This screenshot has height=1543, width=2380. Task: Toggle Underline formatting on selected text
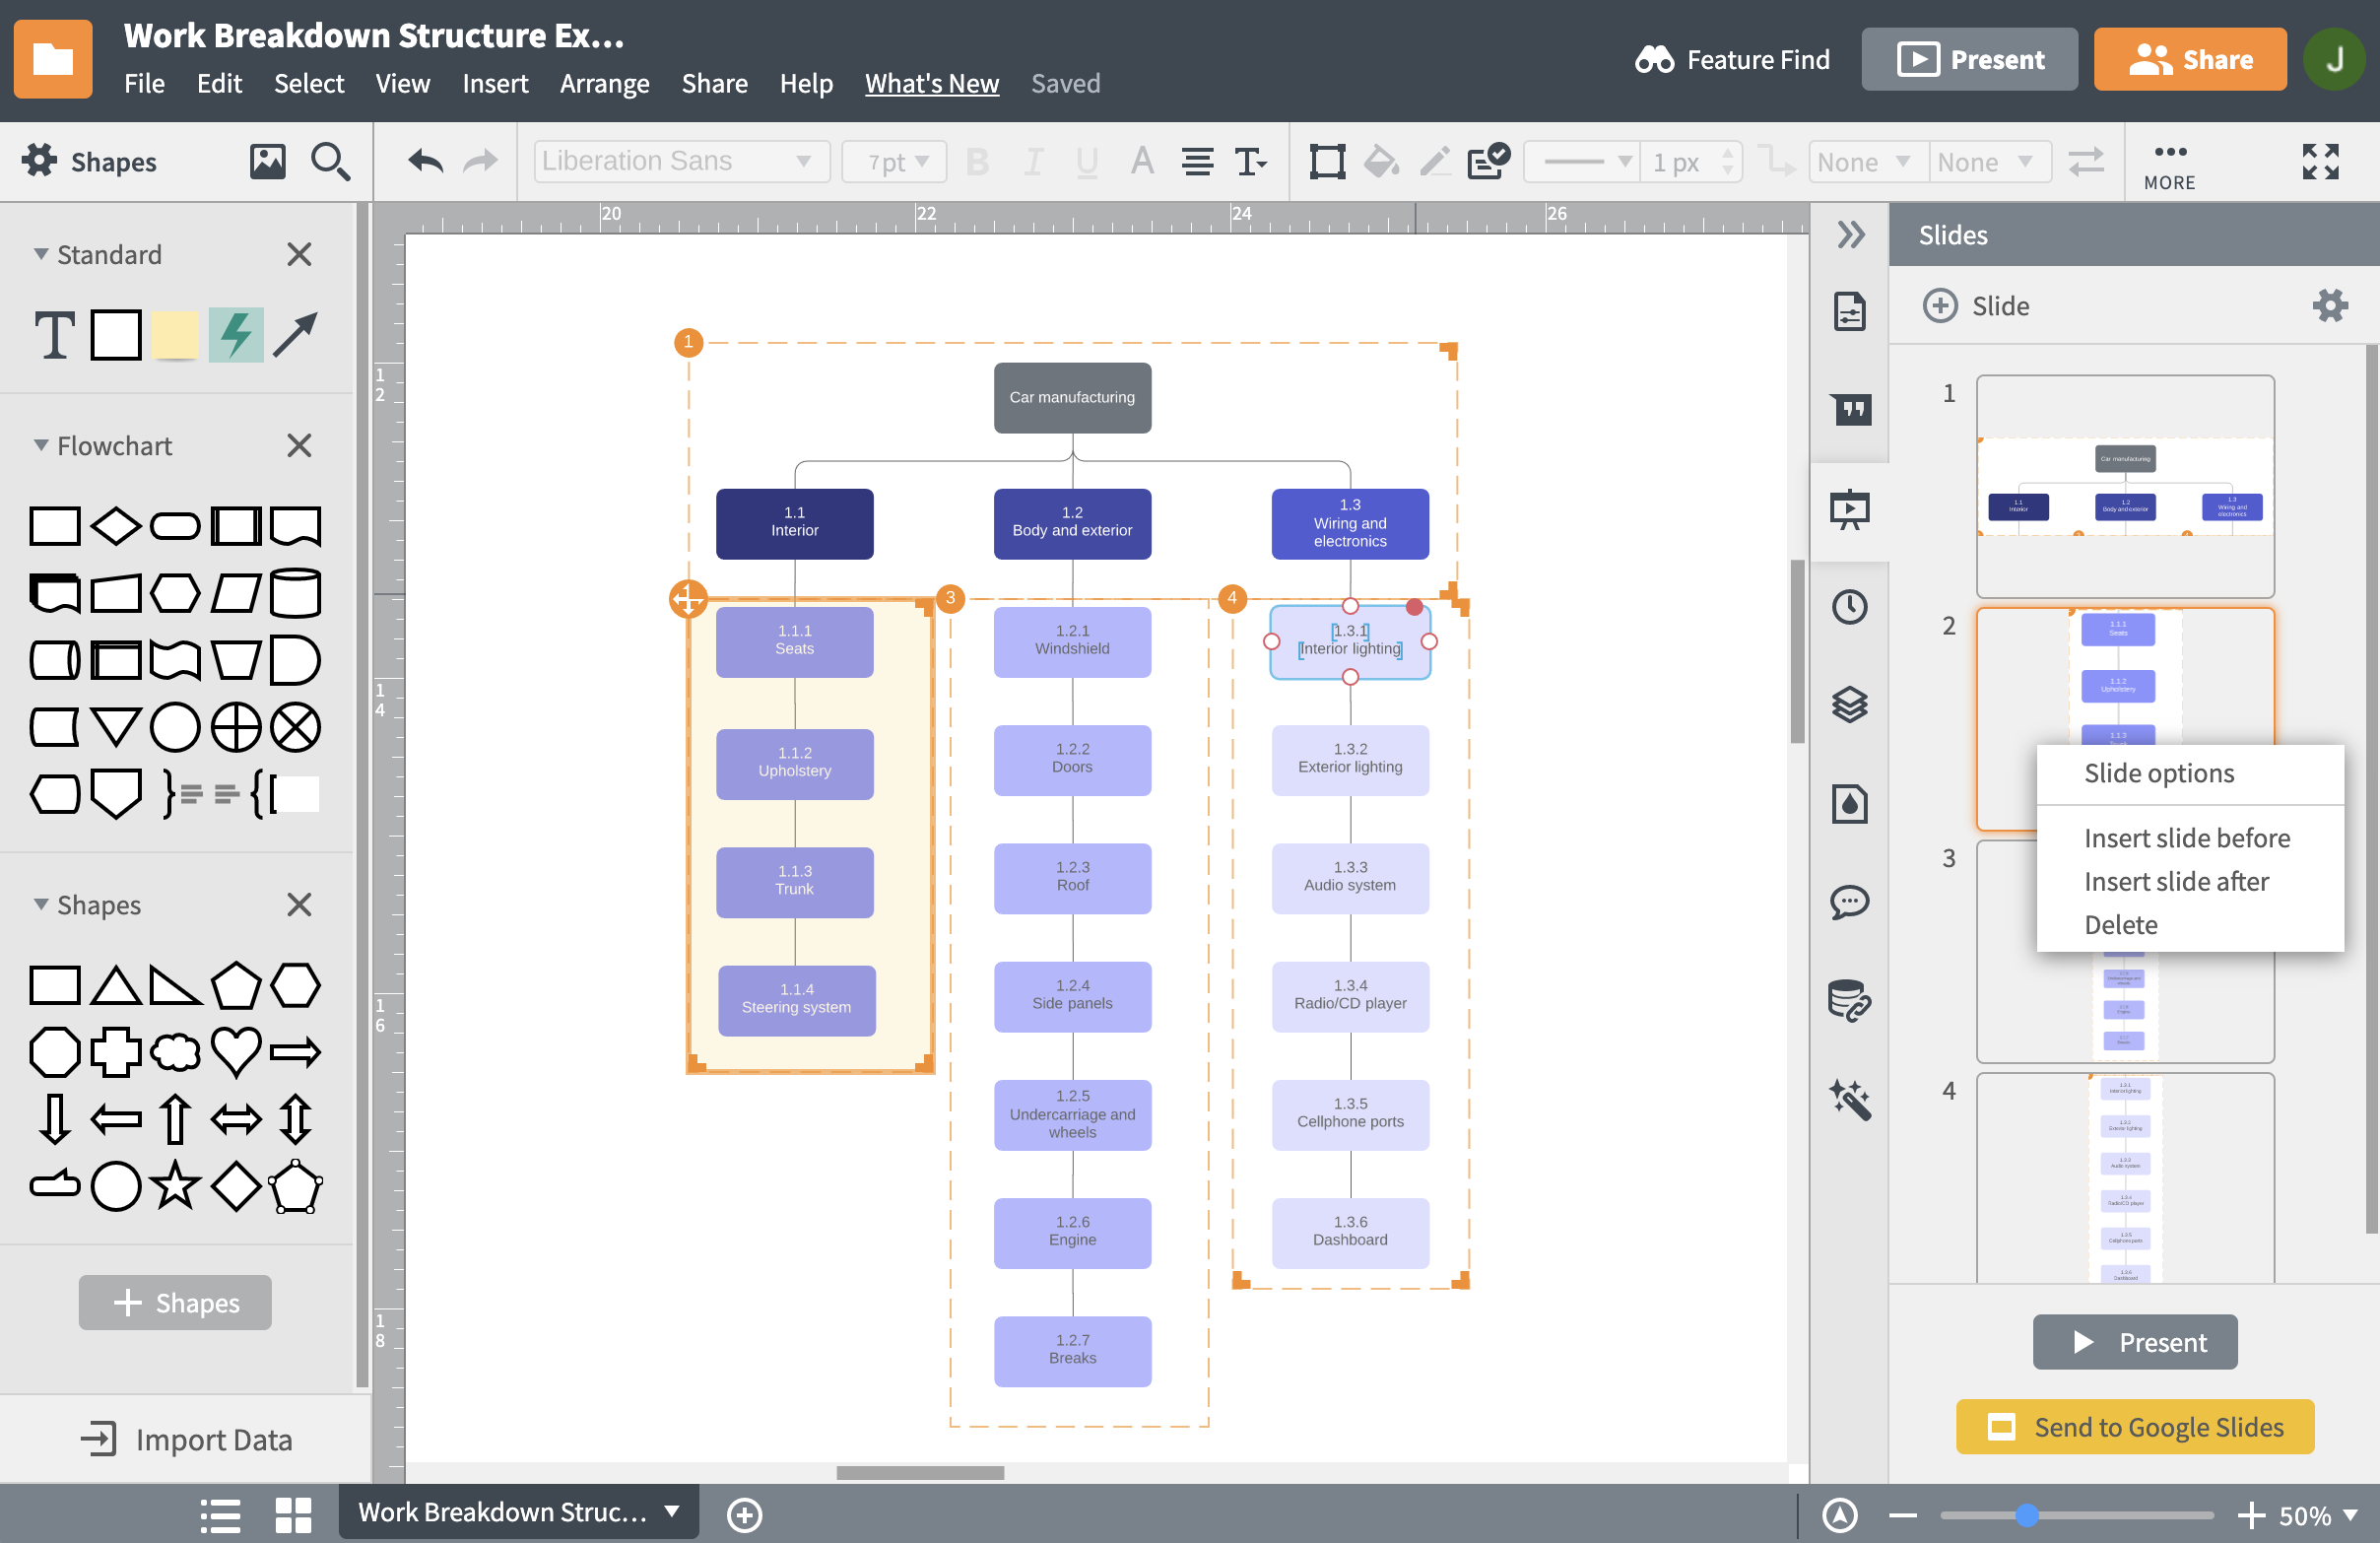pos(1085,162)
